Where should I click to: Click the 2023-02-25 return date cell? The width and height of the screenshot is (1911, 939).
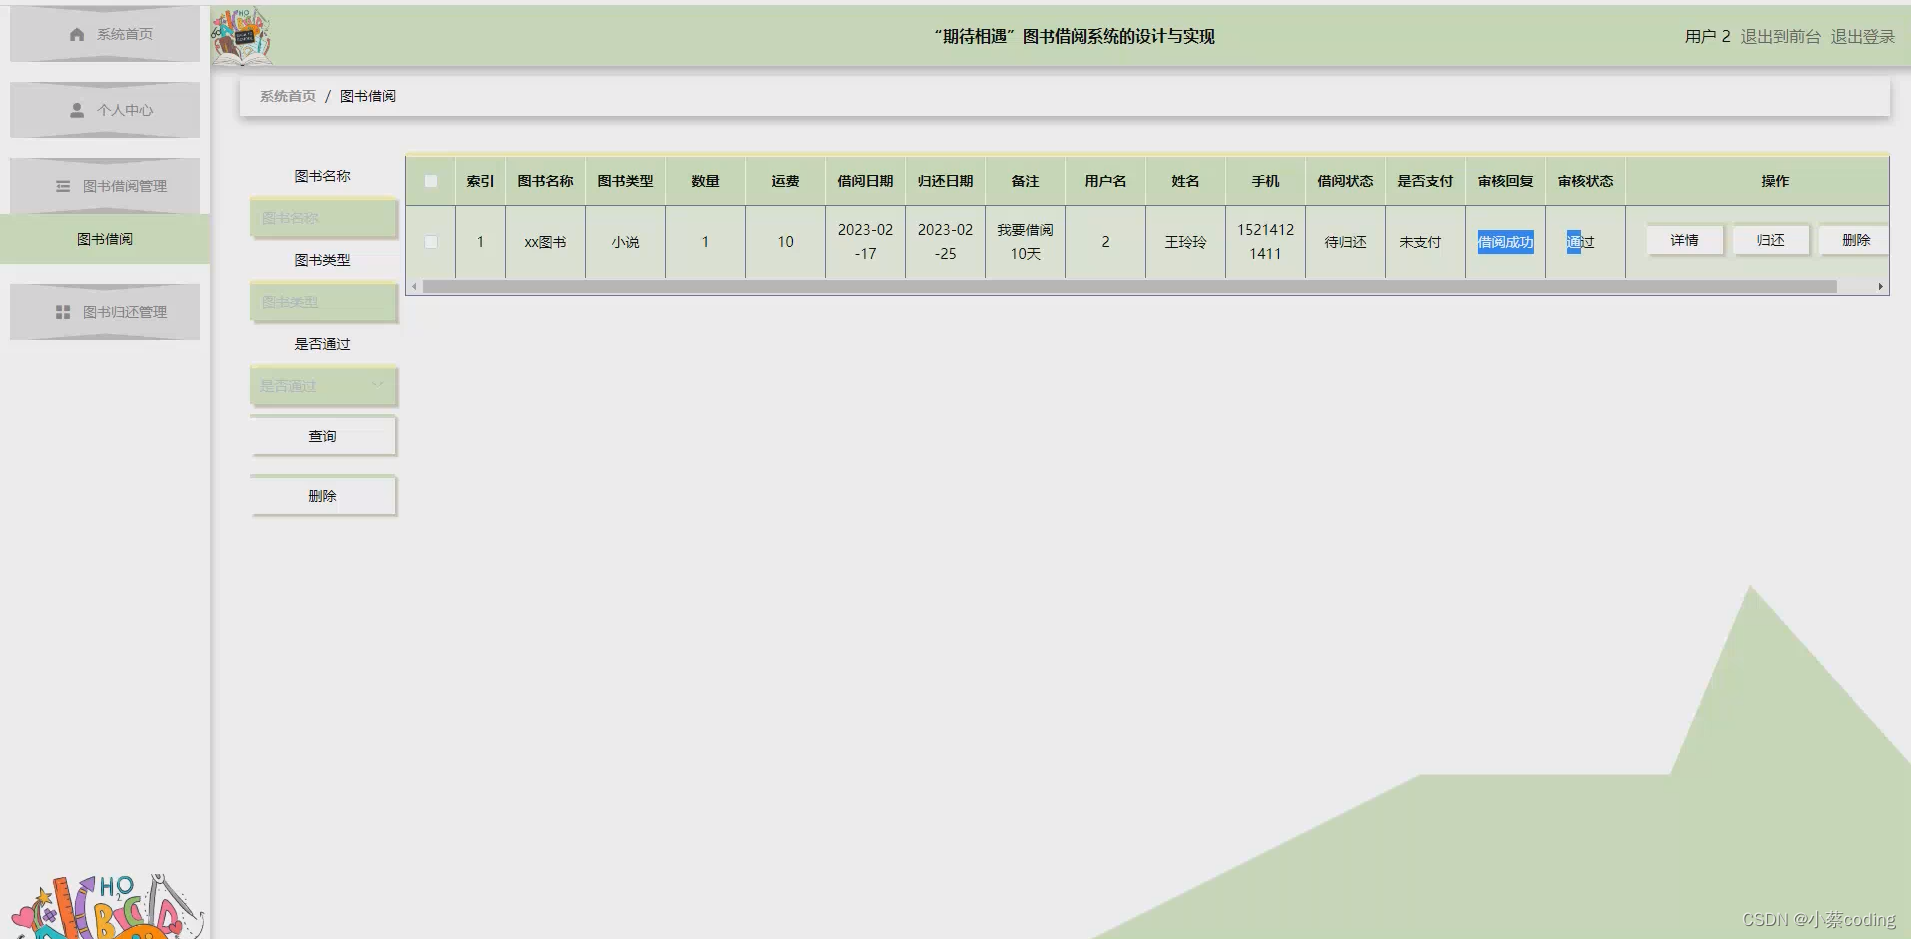tap(945, 242)
